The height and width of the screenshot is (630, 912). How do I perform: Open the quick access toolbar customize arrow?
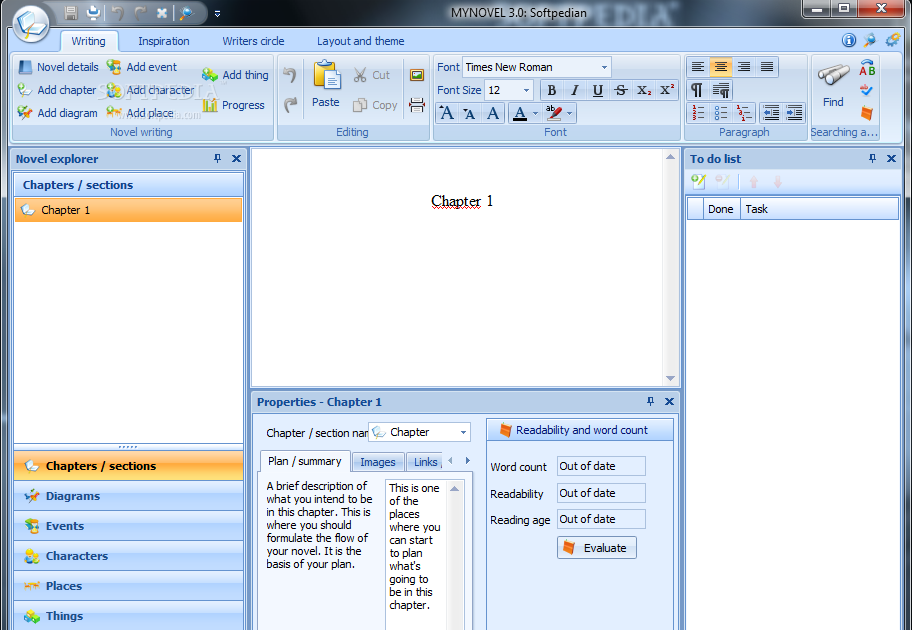click(x=217, y=13)
